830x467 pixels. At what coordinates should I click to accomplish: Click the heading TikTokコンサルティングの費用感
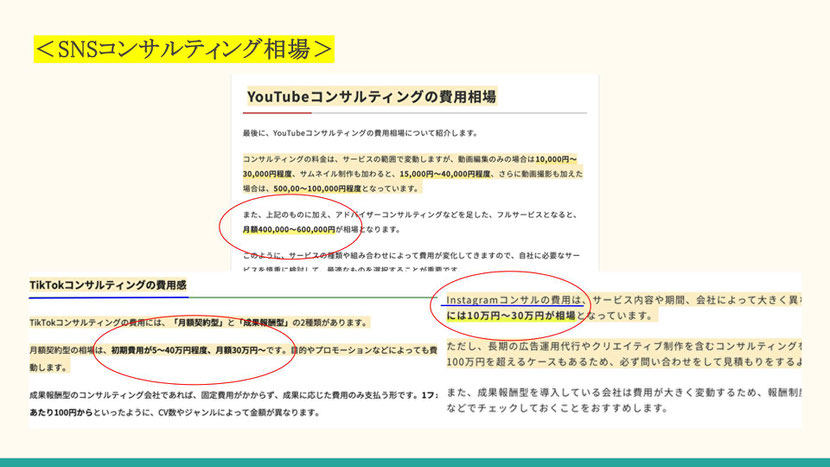pyautogui.click(x=108, y=285)
